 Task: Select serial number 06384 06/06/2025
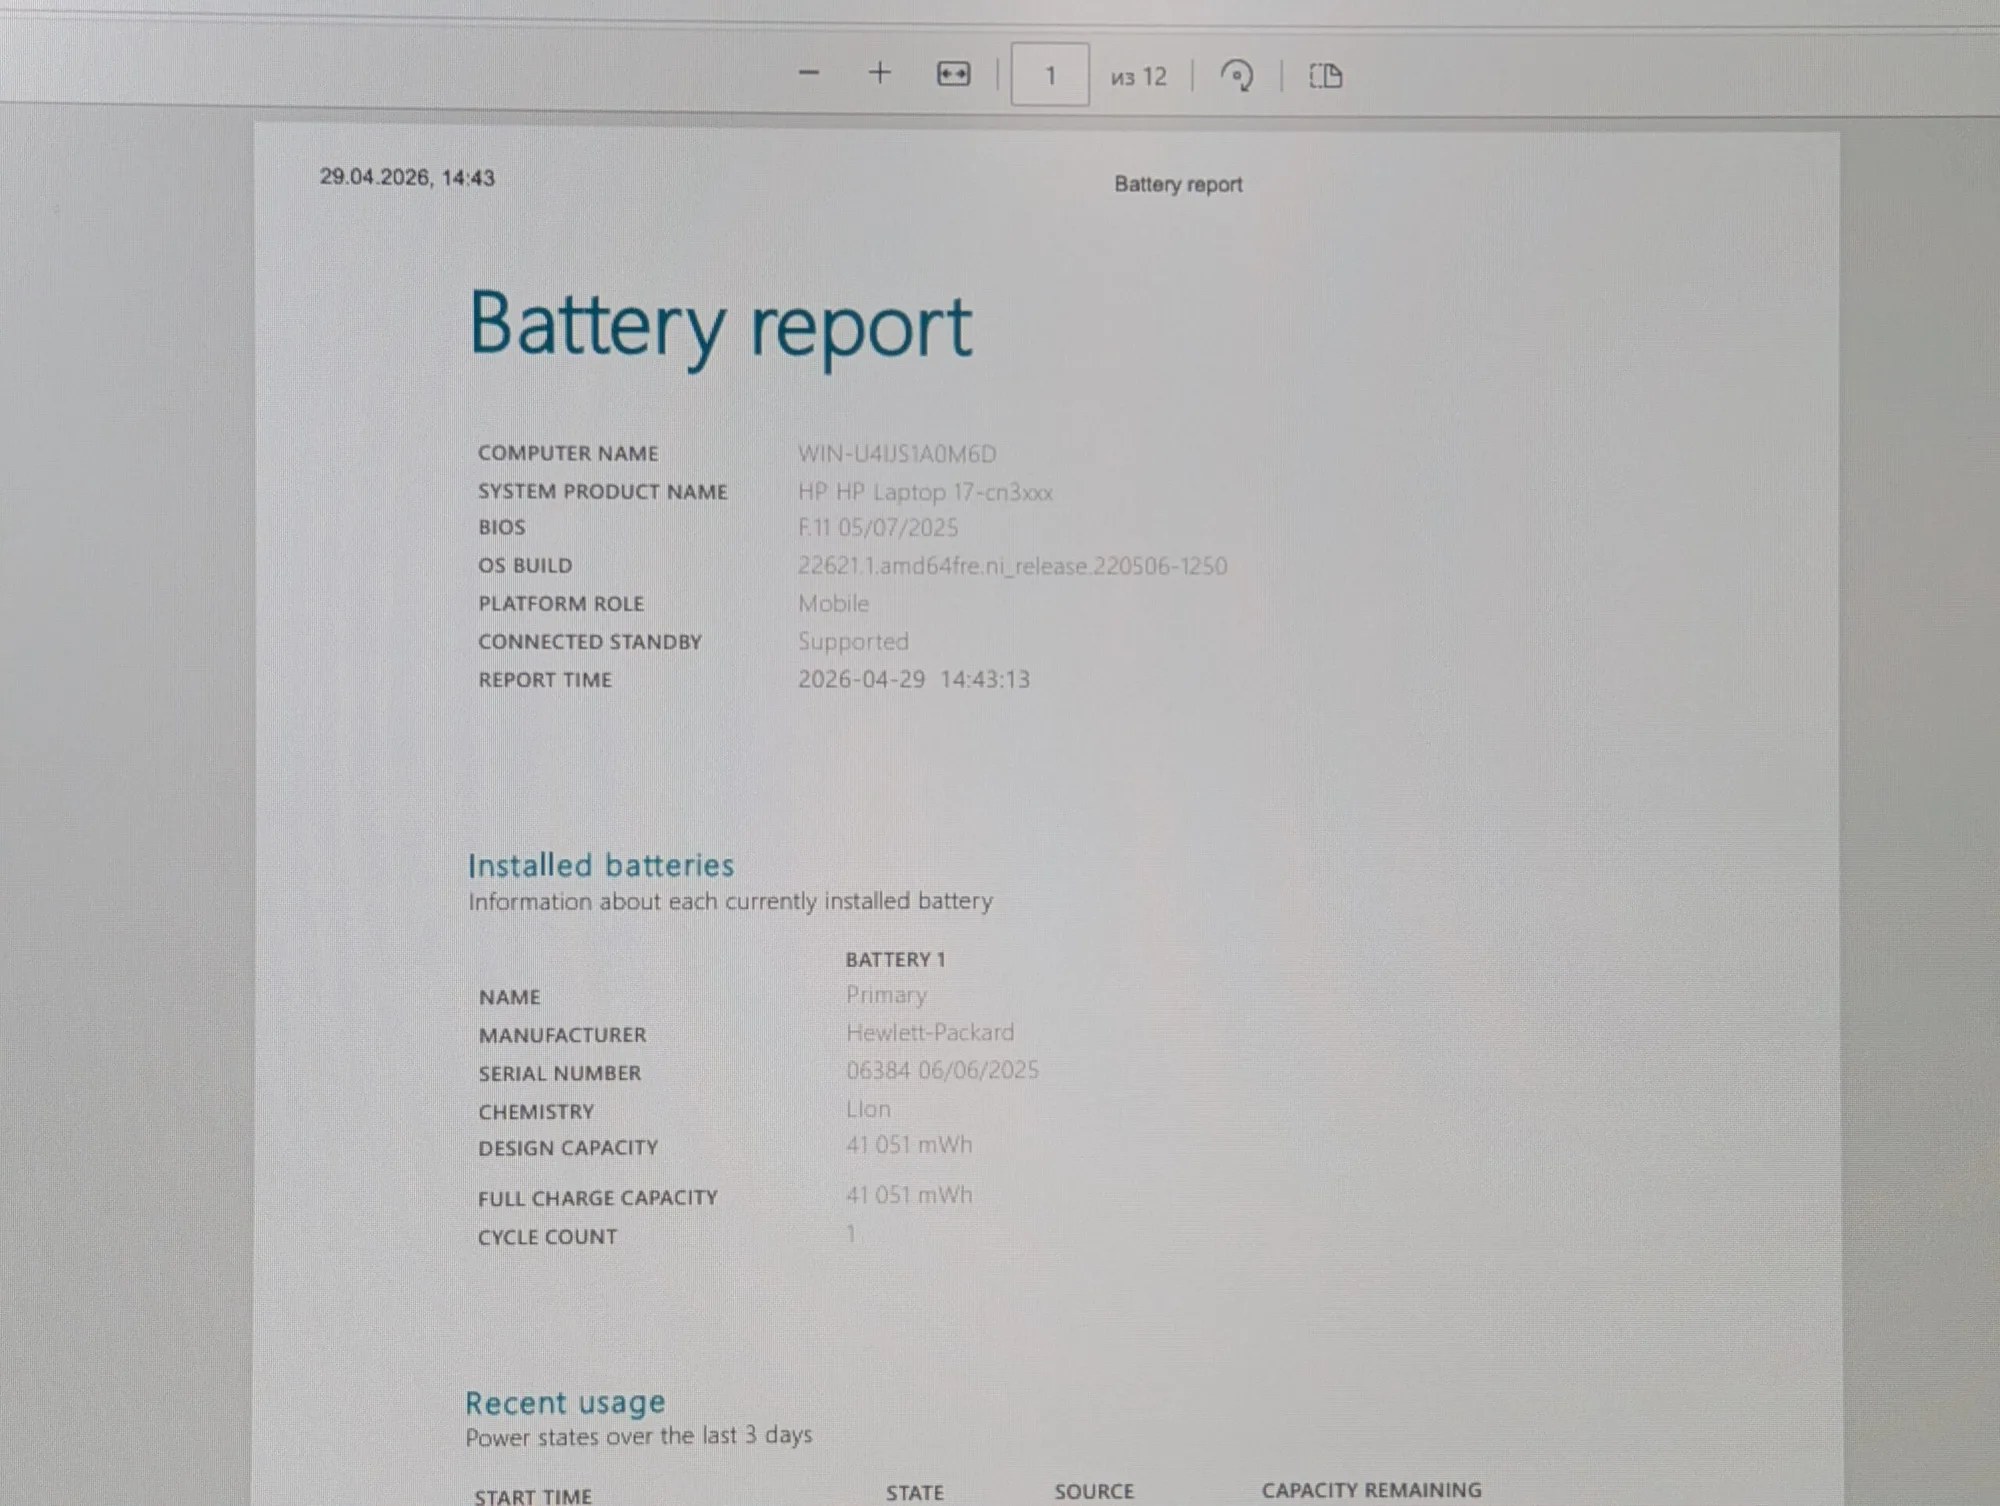[942, 1070]
